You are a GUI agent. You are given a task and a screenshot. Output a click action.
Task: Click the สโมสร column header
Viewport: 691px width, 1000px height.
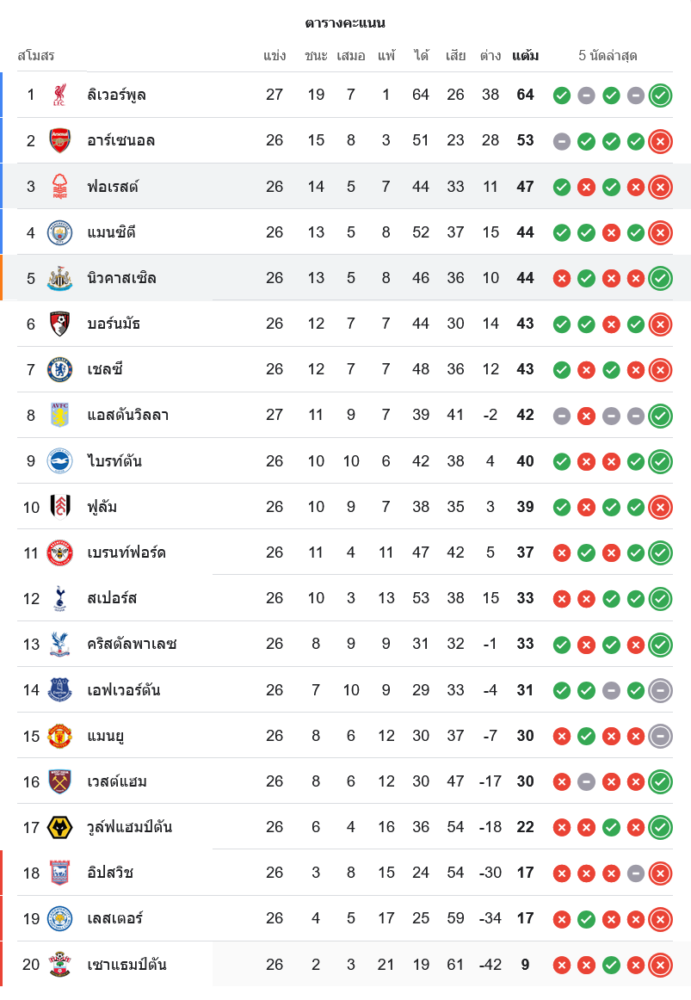click(x=36, y=56)
